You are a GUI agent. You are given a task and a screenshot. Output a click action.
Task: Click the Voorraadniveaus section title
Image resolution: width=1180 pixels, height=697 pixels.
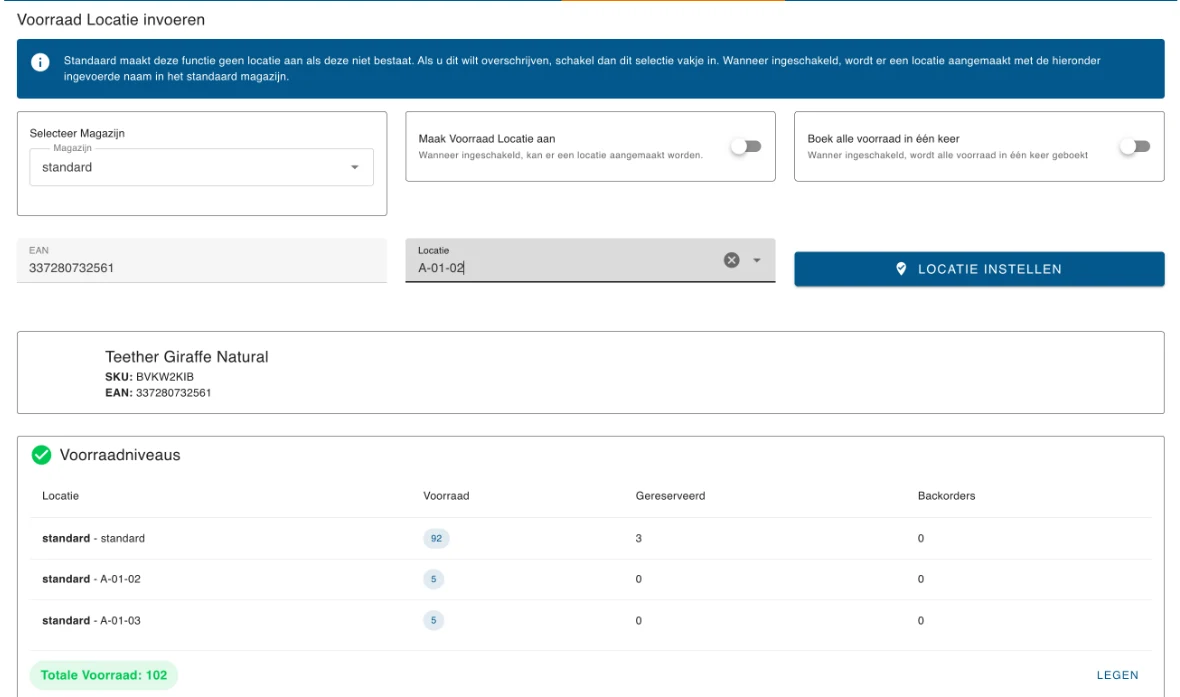coord(120,455)
